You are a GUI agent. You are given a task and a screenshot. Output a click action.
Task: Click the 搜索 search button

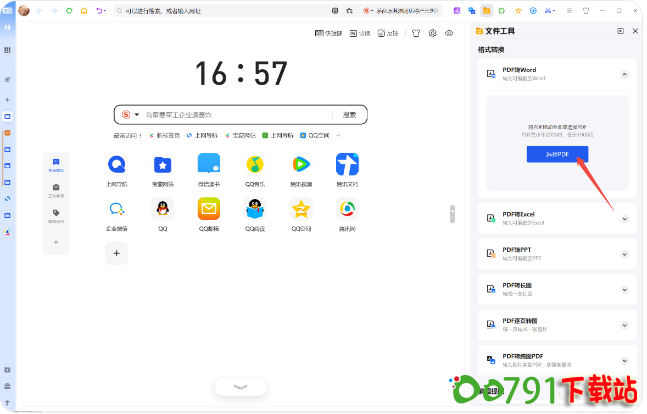click(x=349, y=115)
